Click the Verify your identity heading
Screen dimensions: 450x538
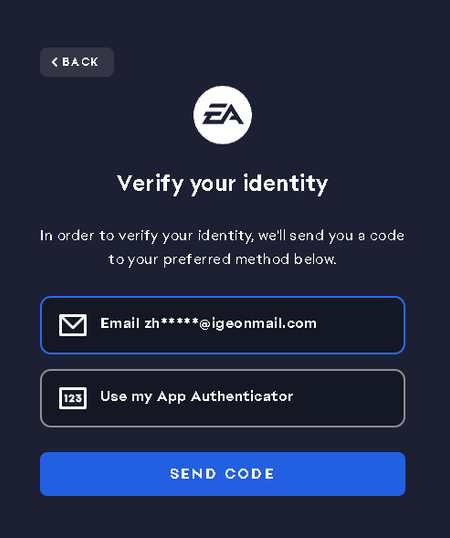tap(222, 184)
